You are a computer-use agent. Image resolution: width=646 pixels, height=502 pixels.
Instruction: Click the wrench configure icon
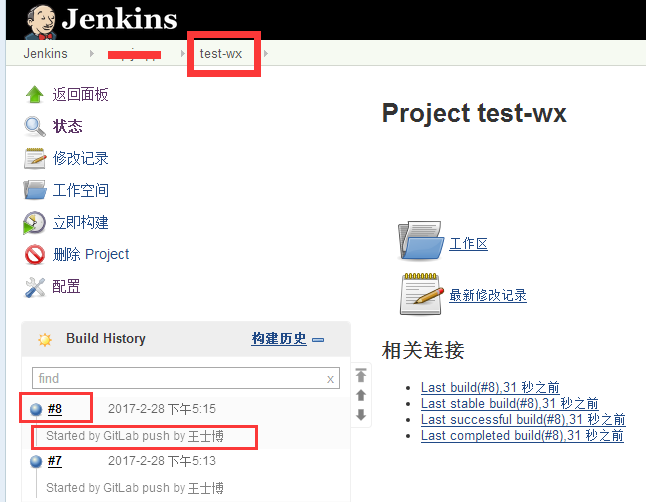[x=35, y=287]
